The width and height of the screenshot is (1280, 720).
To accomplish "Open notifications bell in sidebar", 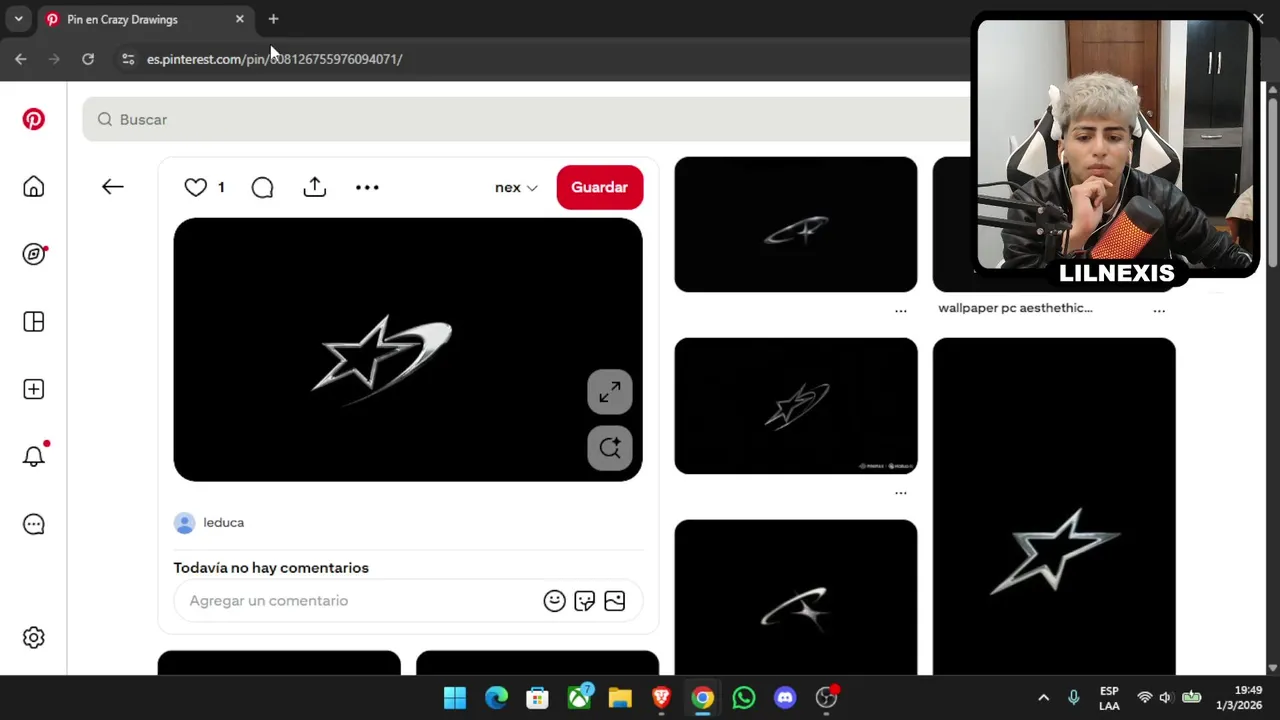I will tap(34, 456).
